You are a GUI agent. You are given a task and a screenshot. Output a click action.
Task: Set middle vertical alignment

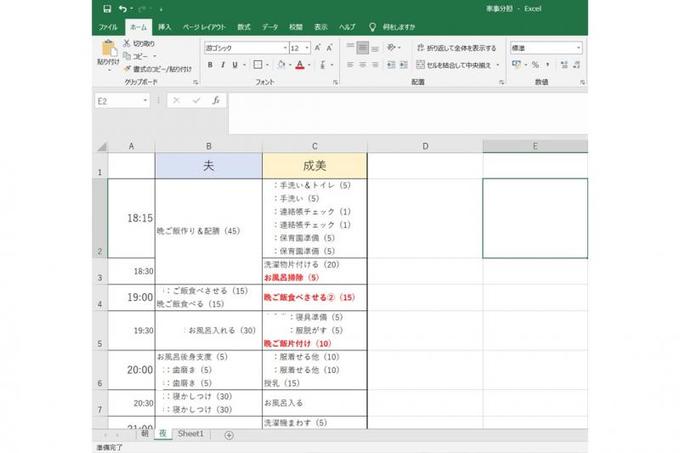click(x=363, y=47)
